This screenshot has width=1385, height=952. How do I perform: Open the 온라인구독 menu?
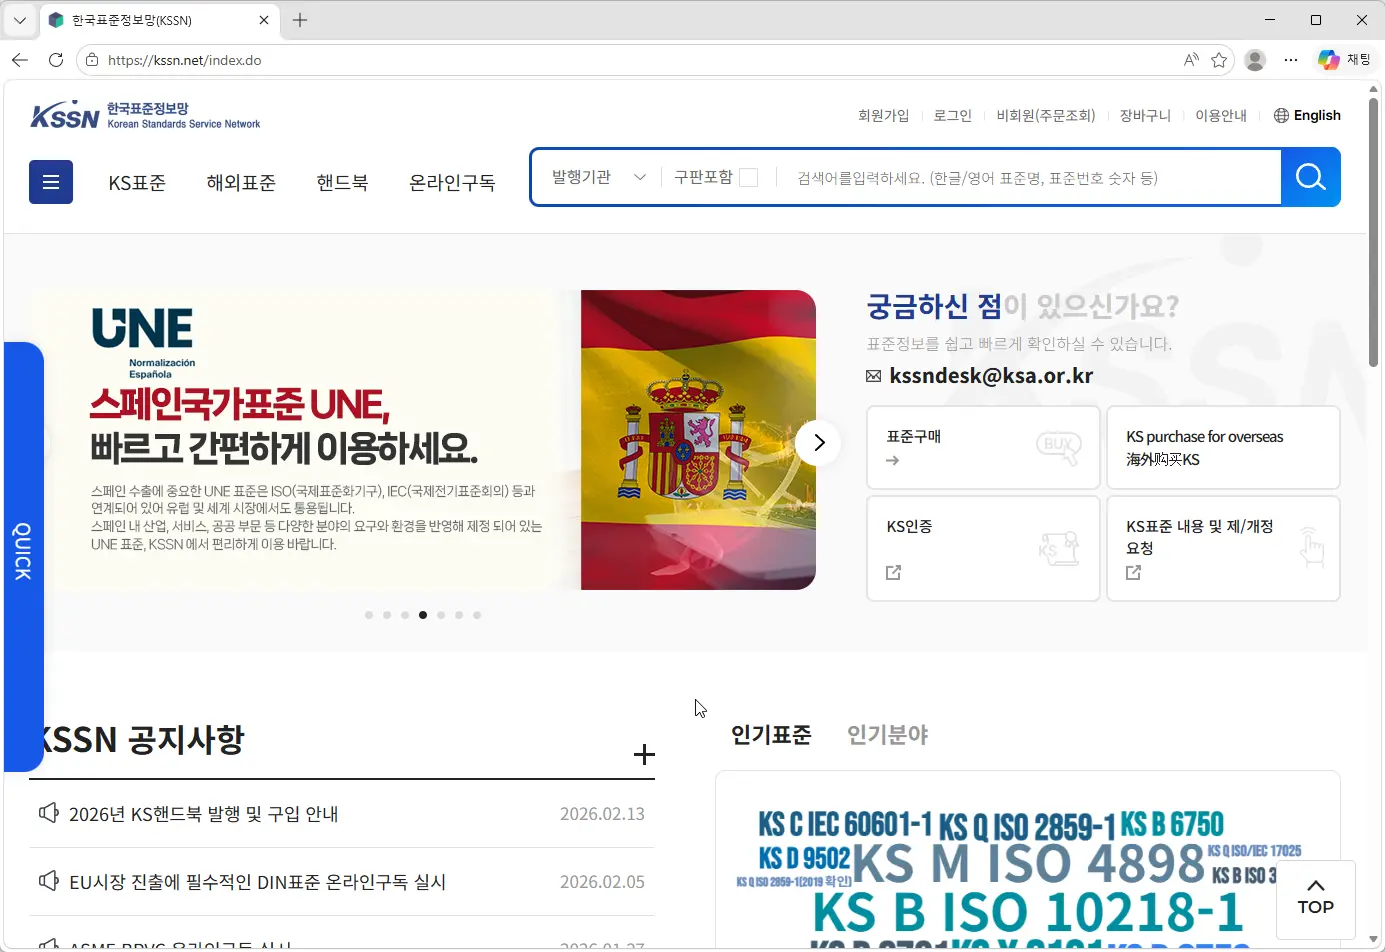[x=452, y=183]
